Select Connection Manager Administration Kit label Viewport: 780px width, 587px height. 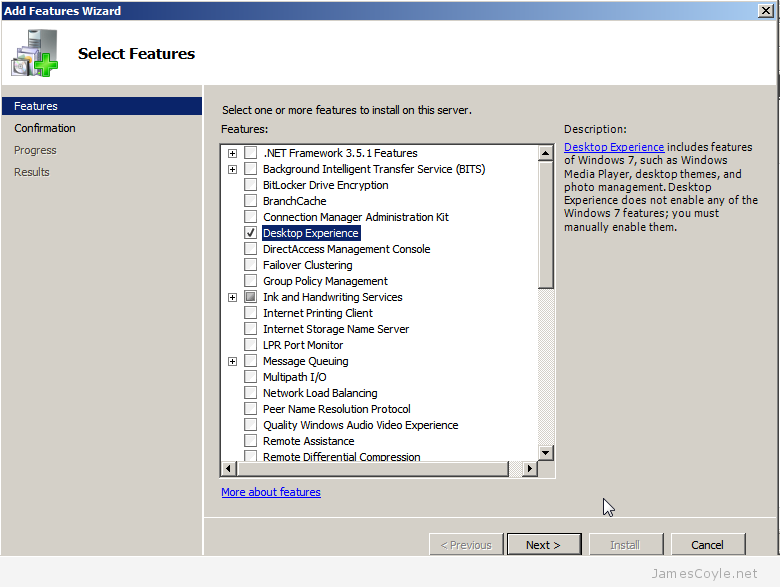coord(356,217)
